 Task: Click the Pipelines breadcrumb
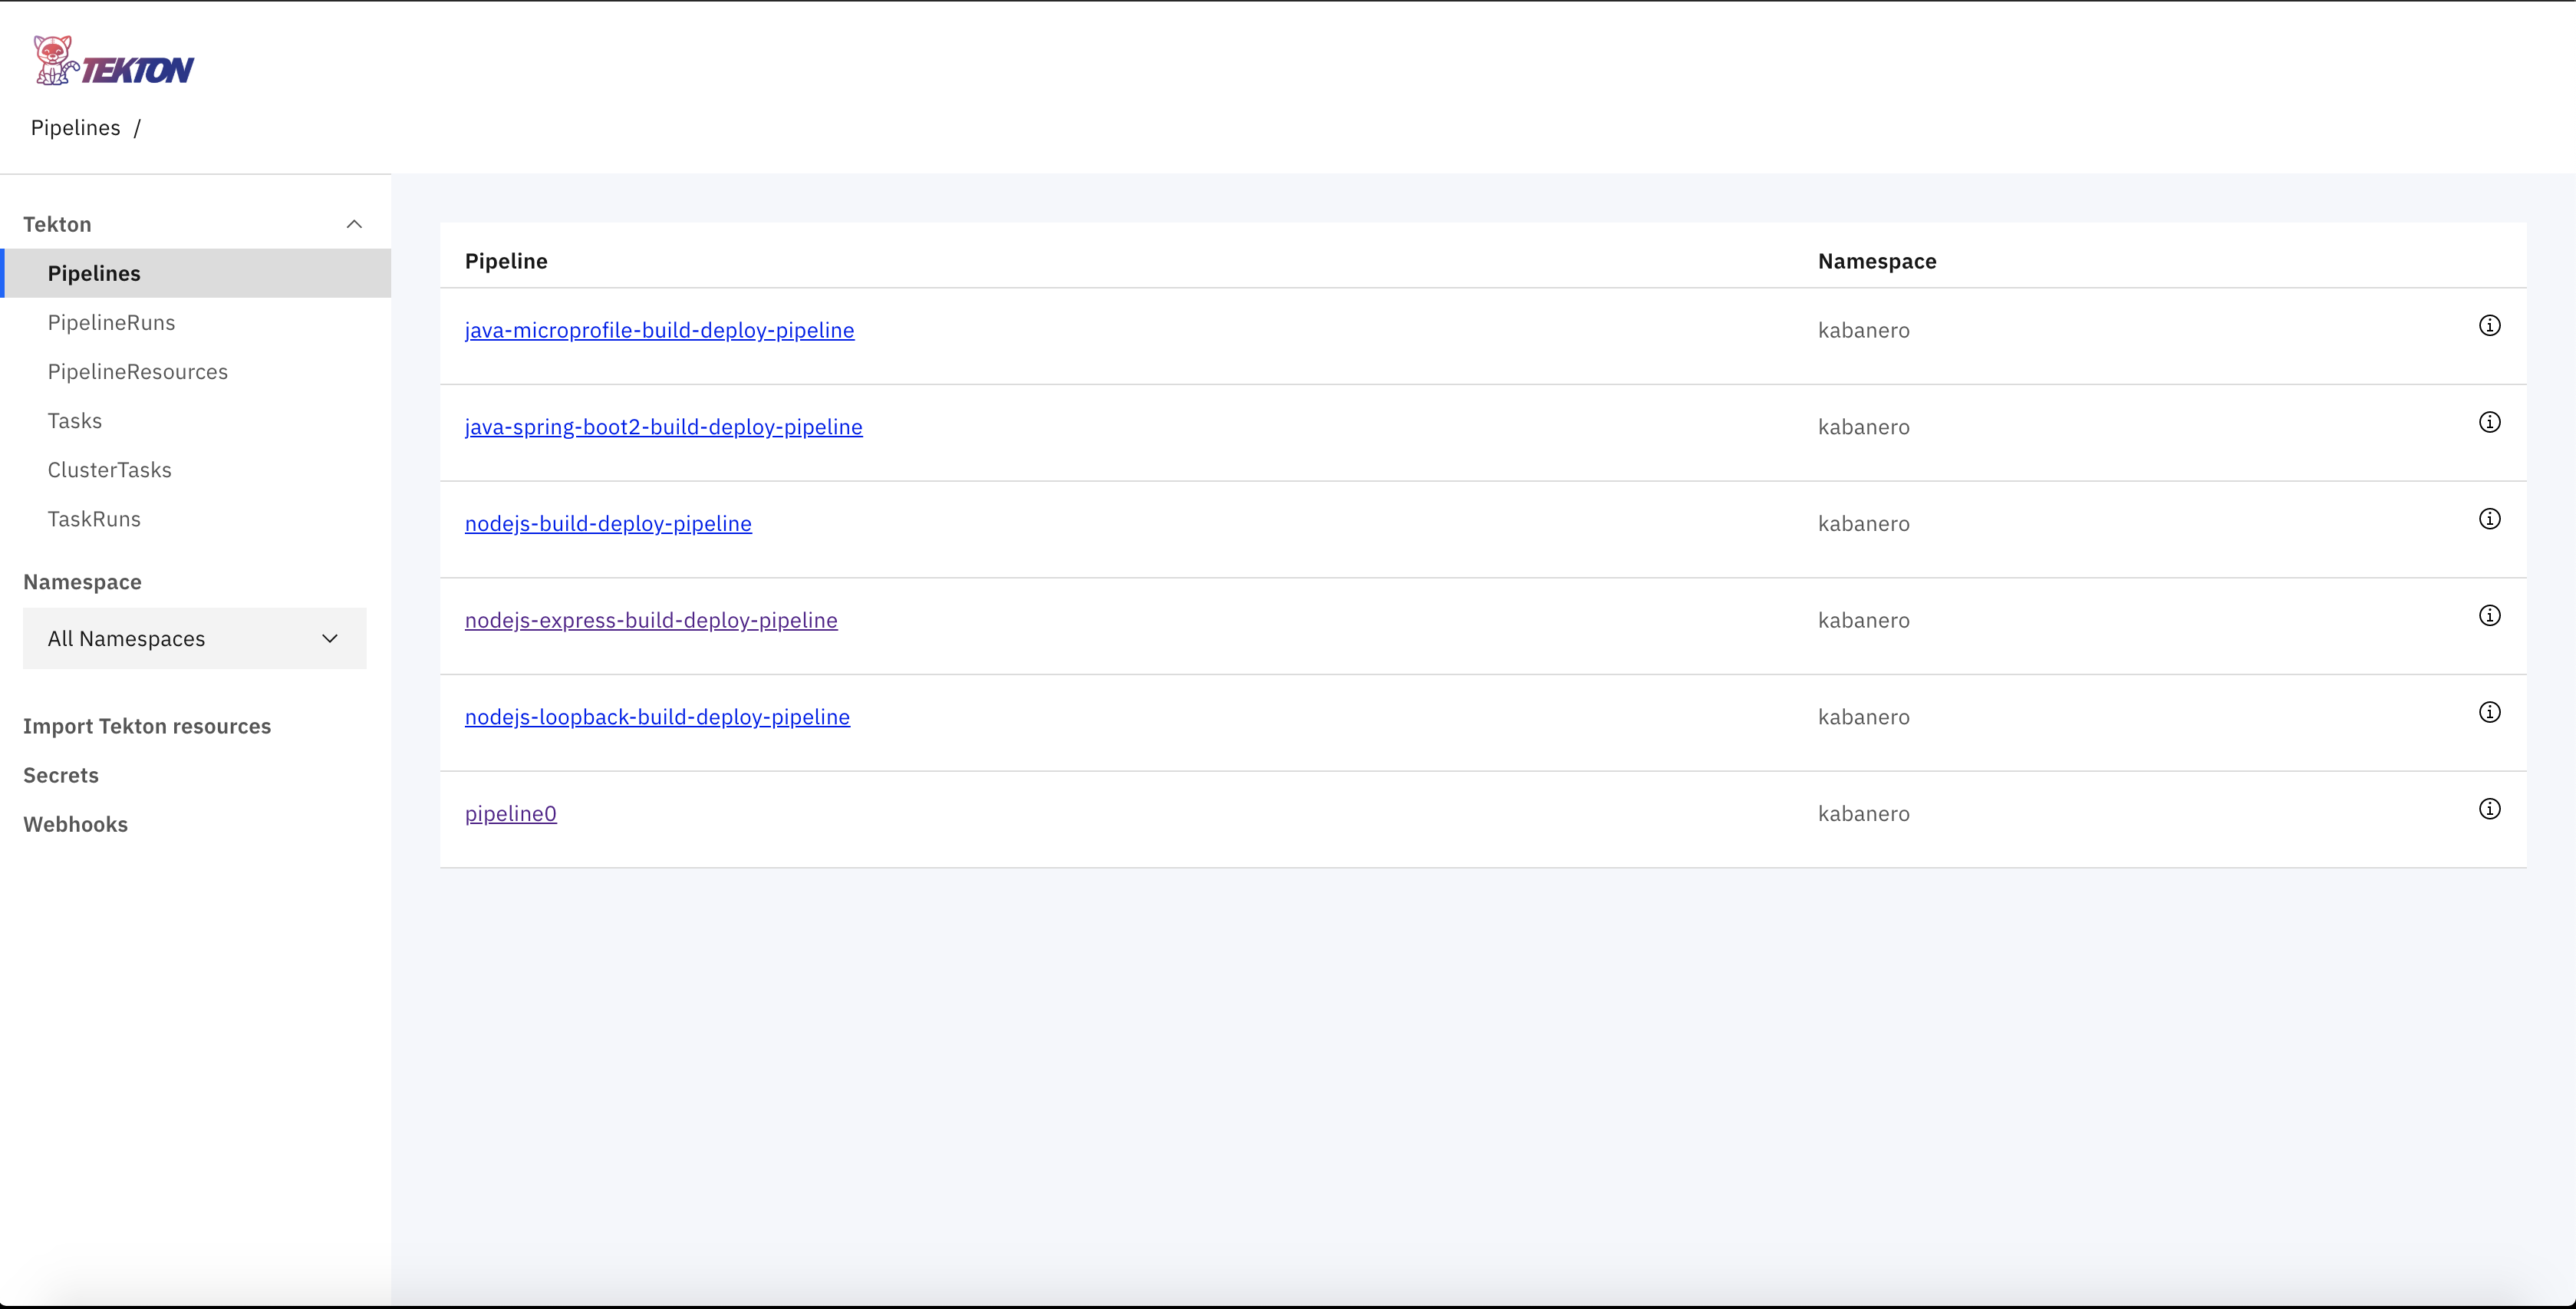coord(75,128)
